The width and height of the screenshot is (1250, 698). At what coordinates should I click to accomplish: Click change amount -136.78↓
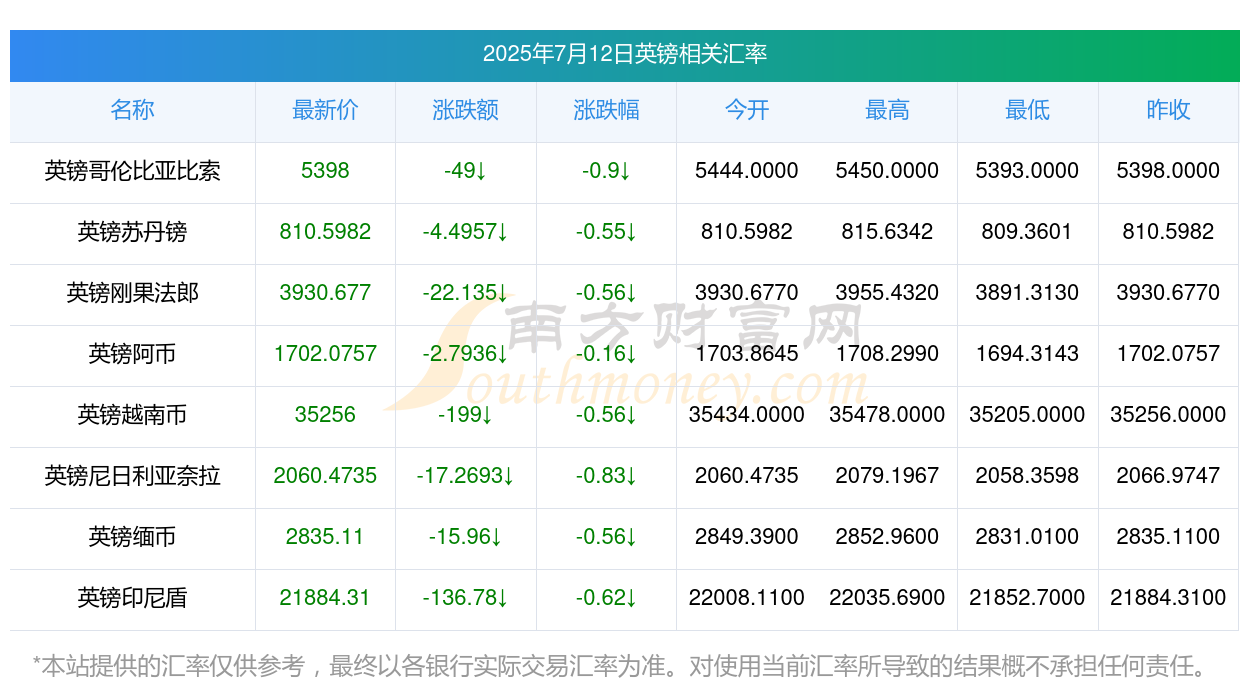tap(466, 598)
